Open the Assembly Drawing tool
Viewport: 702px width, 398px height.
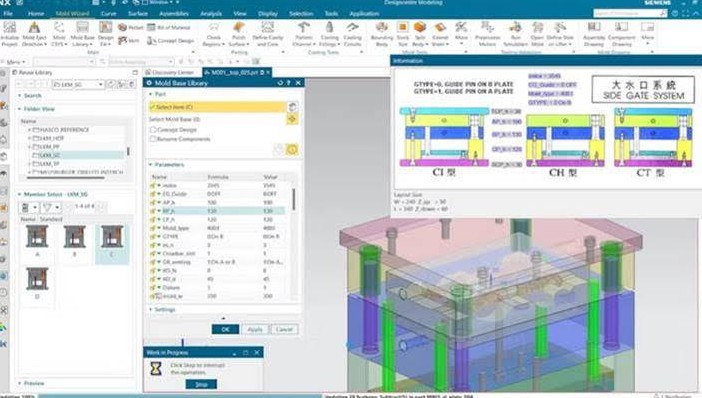(594, 28)
